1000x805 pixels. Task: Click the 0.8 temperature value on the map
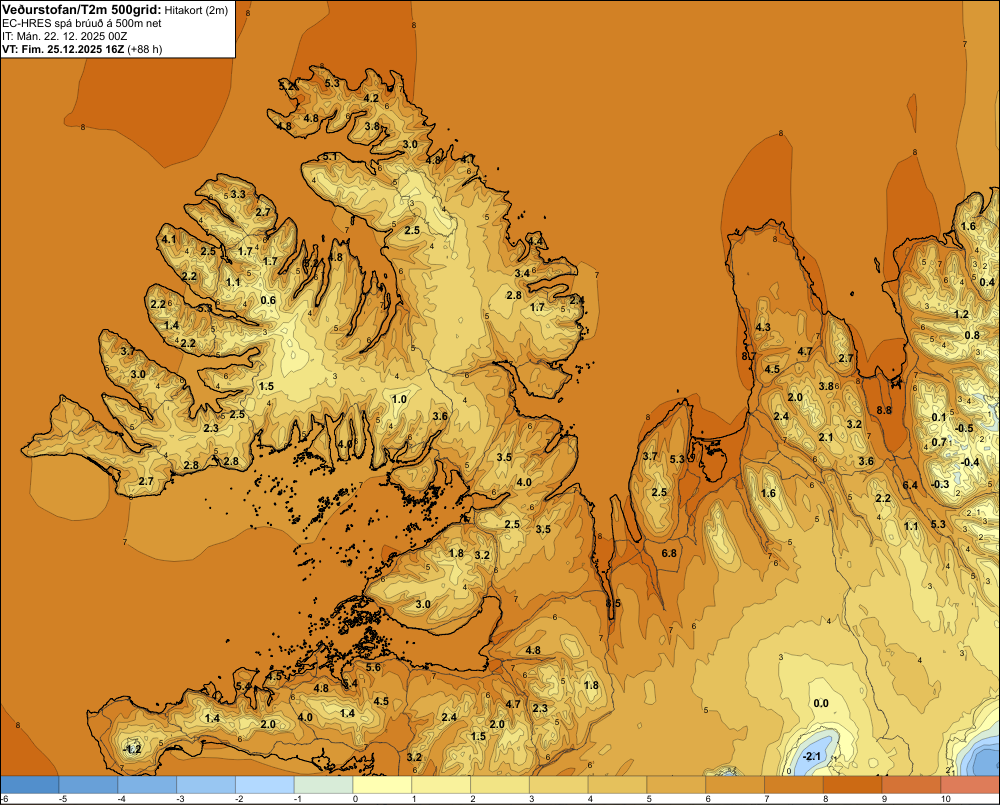point(972,336)
